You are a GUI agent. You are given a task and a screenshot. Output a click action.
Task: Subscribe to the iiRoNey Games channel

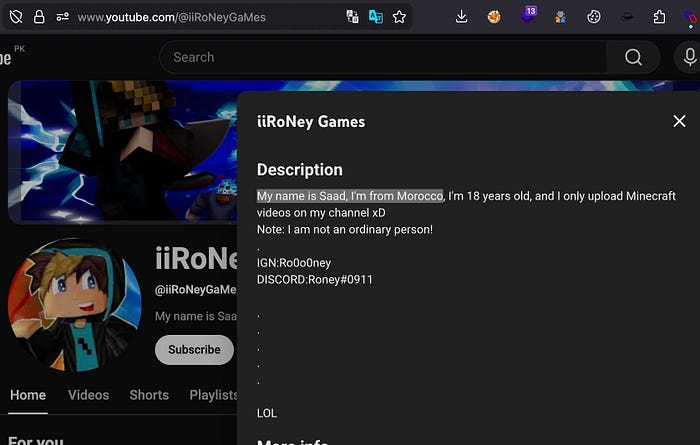[x=194, y=349]
